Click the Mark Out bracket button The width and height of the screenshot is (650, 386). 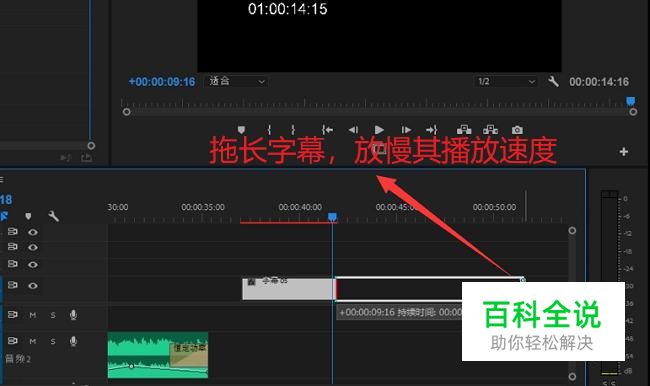tap(293, 130)
